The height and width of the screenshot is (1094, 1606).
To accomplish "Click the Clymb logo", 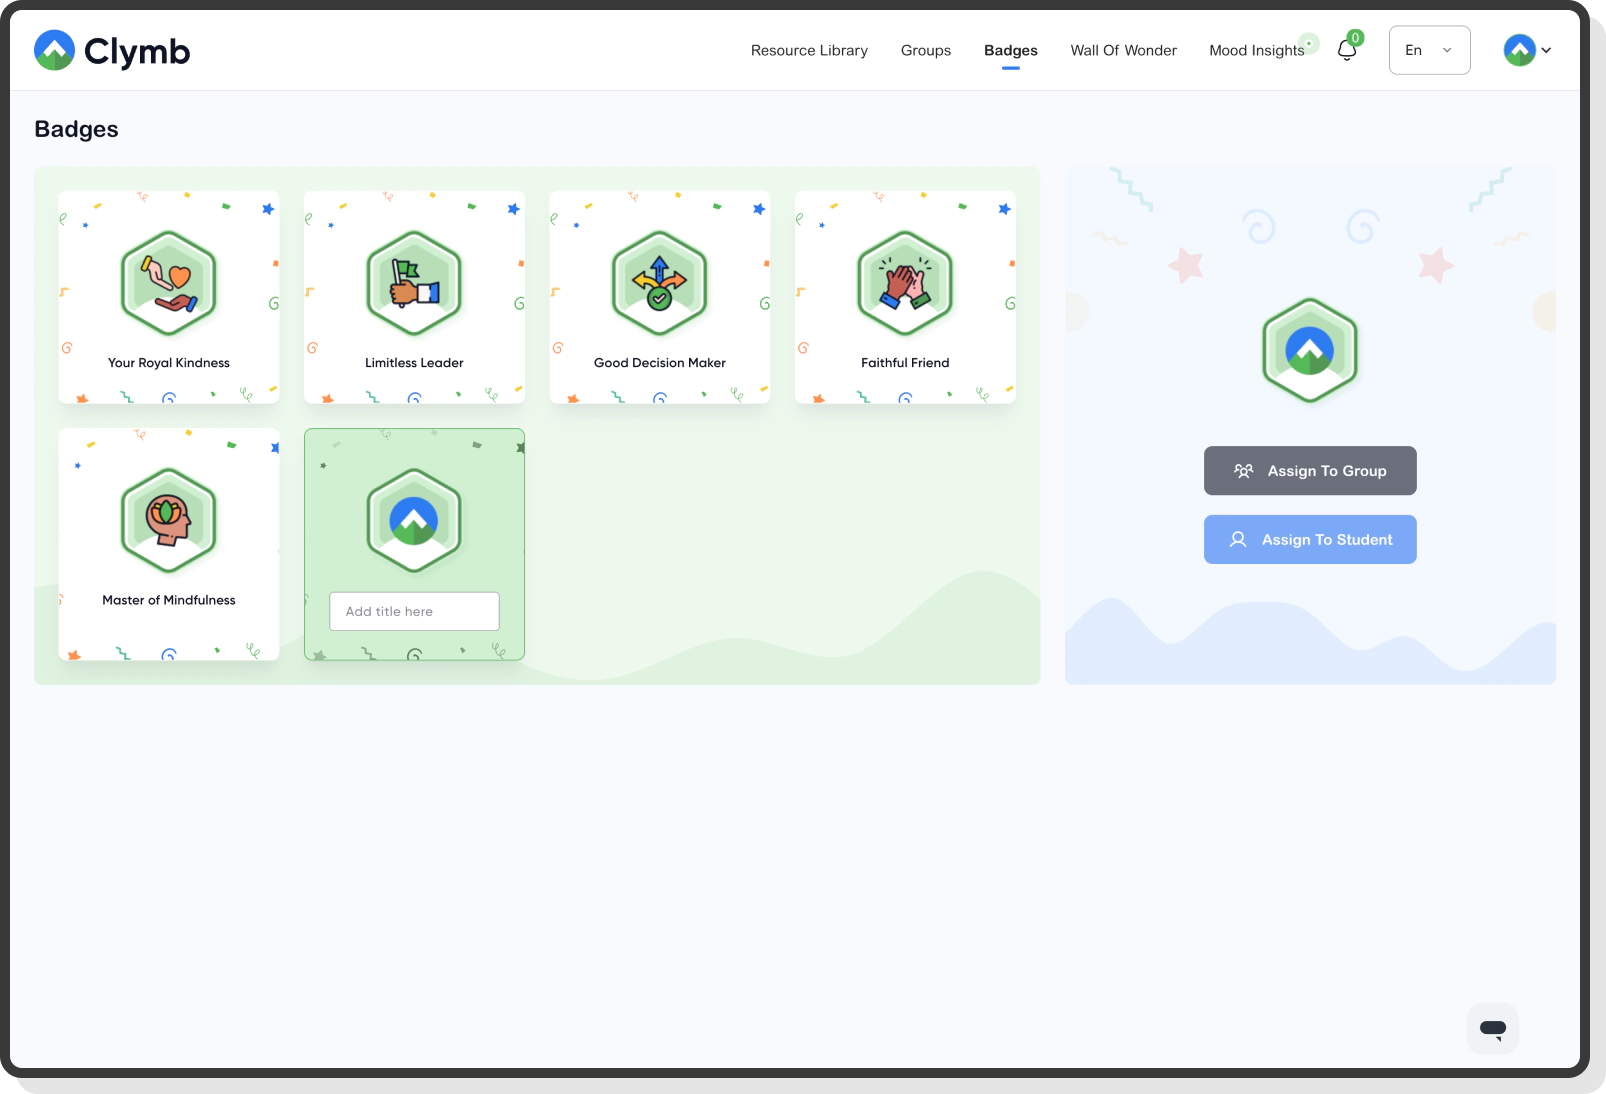I will tap(111, 49).
